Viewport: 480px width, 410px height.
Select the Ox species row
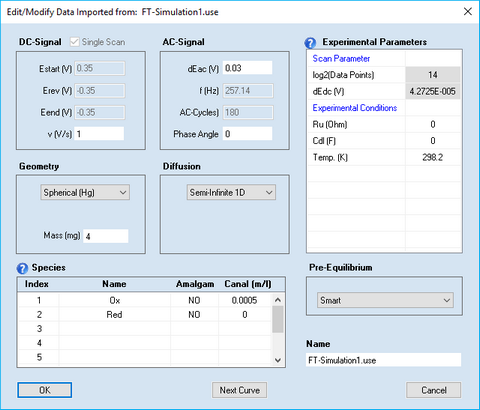coord(144,300)
